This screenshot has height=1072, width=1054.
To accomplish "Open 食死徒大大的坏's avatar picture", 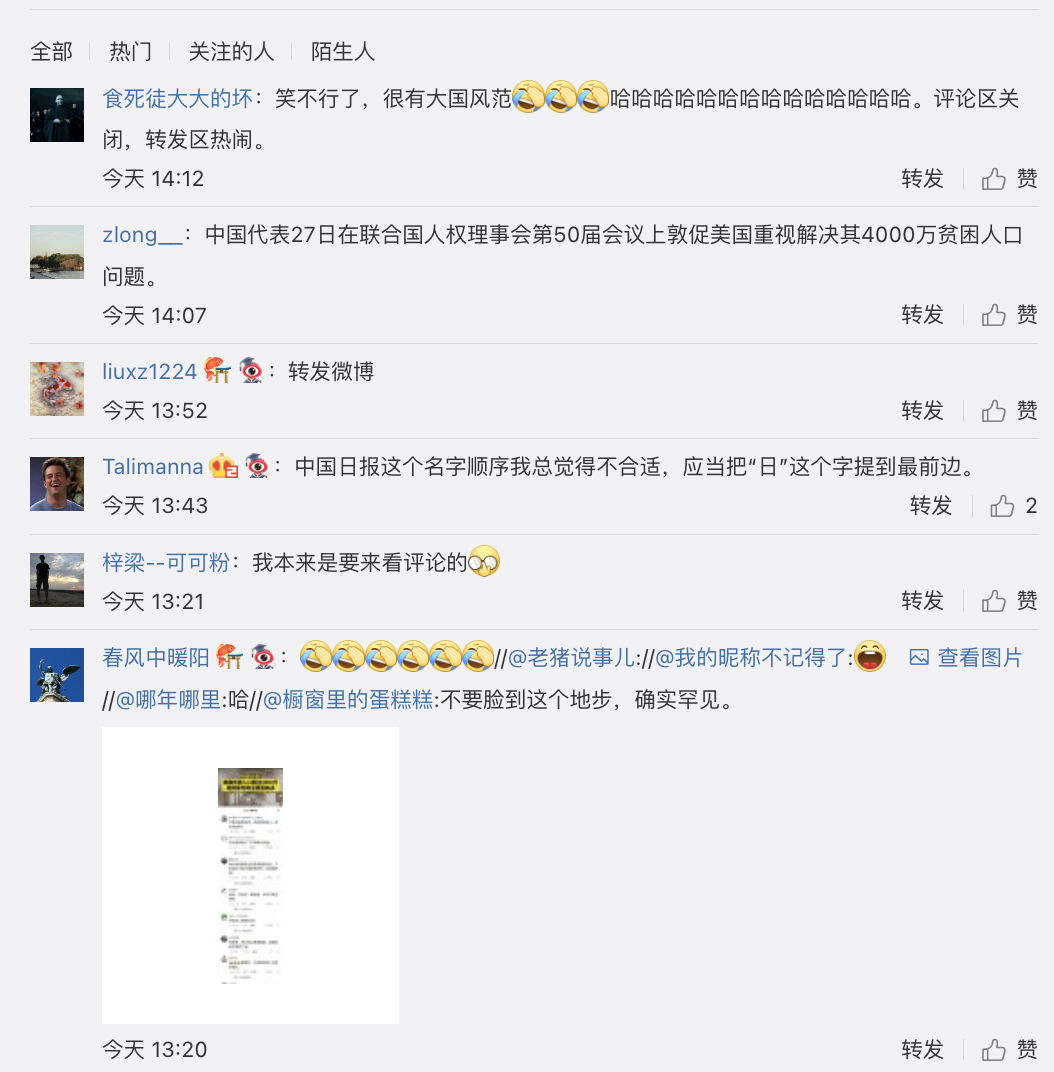I will [57, 115].
